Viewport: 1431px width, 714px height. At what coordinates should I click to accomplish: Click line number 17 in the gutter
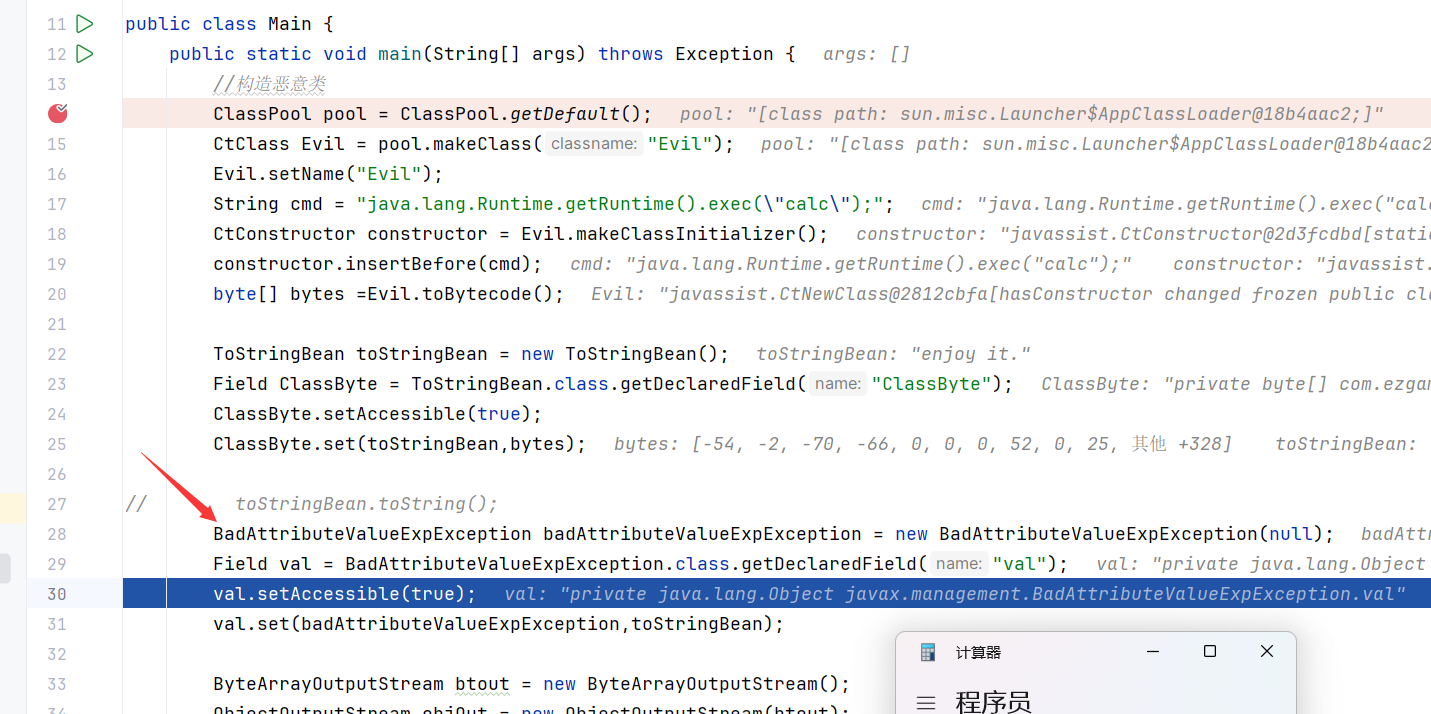coord(56,204)
